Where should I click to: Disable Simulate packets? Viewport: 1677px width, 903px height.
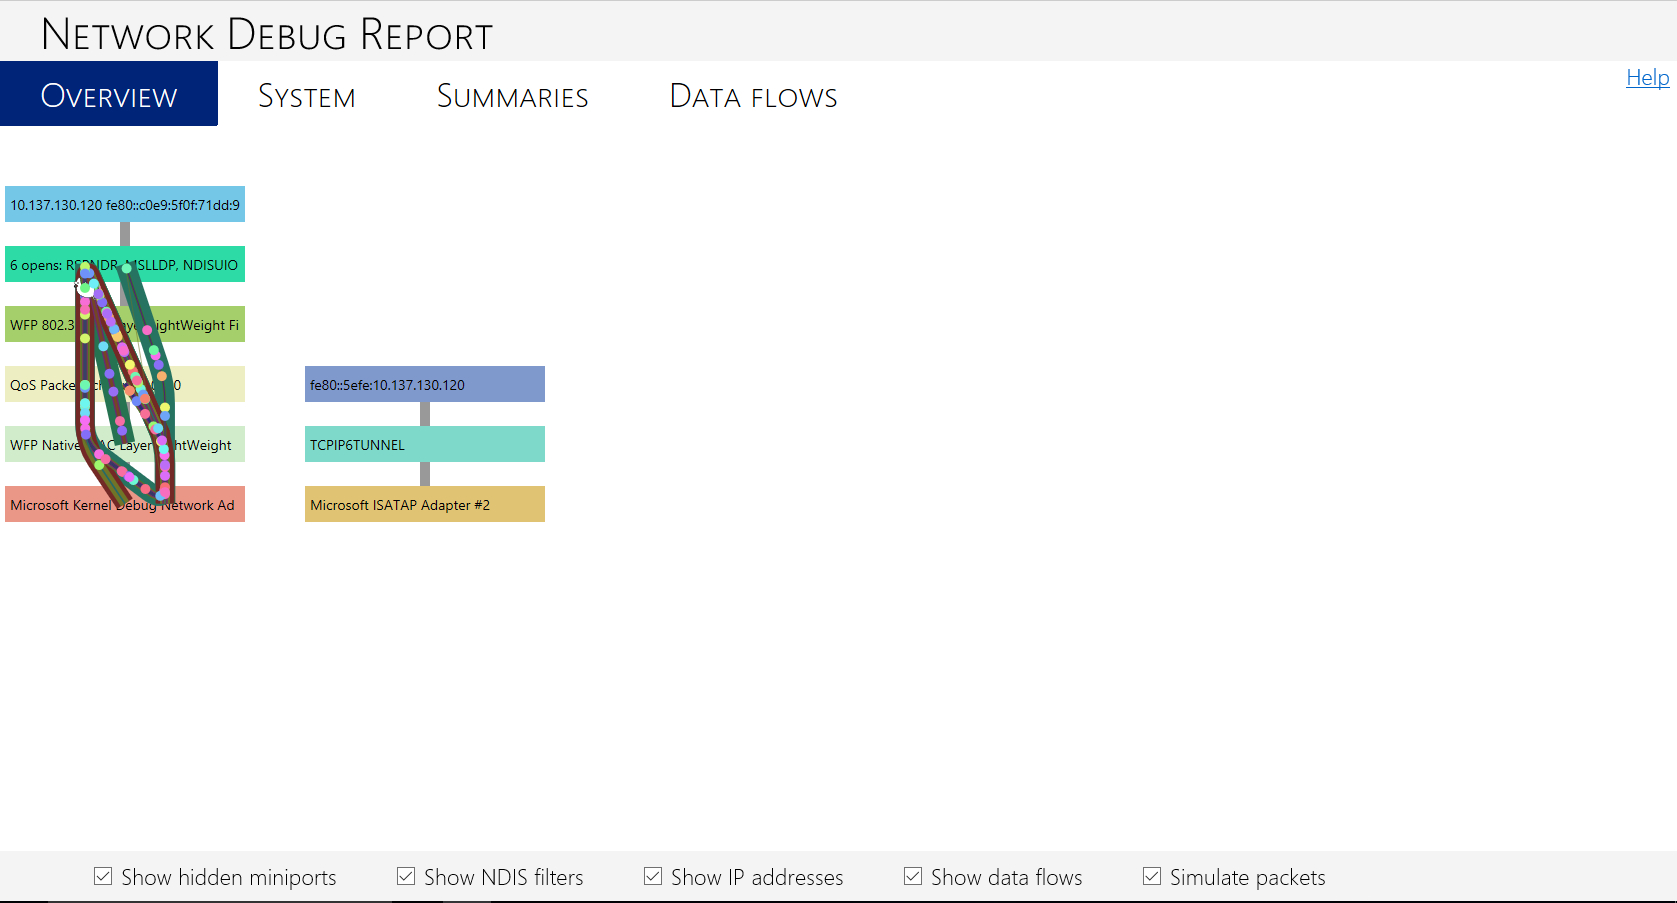[x=1151, y=876]
